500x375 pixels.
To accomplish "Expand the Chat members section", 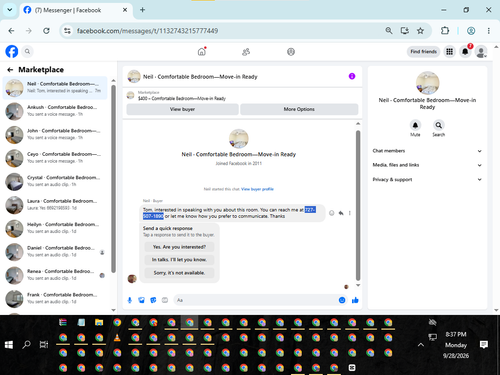I will [427, 151].
